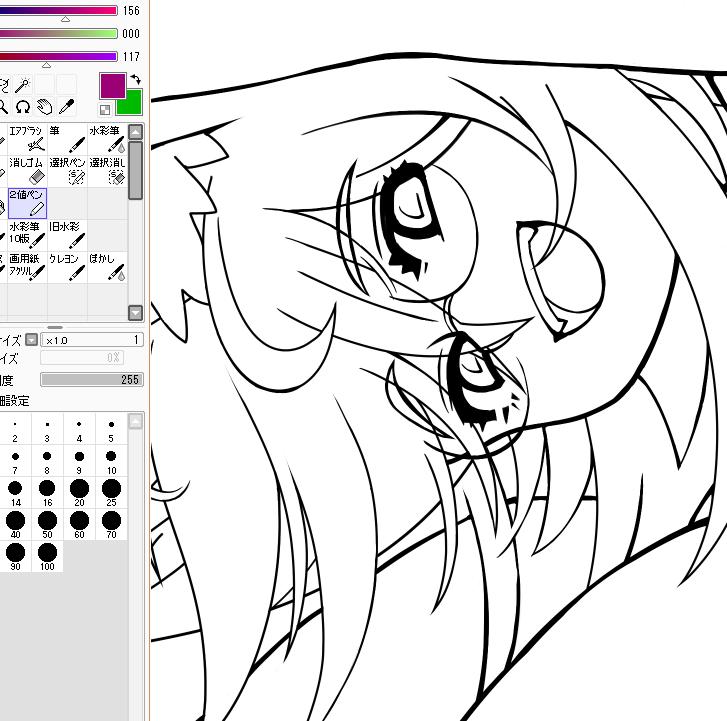The width and height of the screenshot is (727, 721).
Task: Choose brush size preset 60
Action: pos(79,526)
